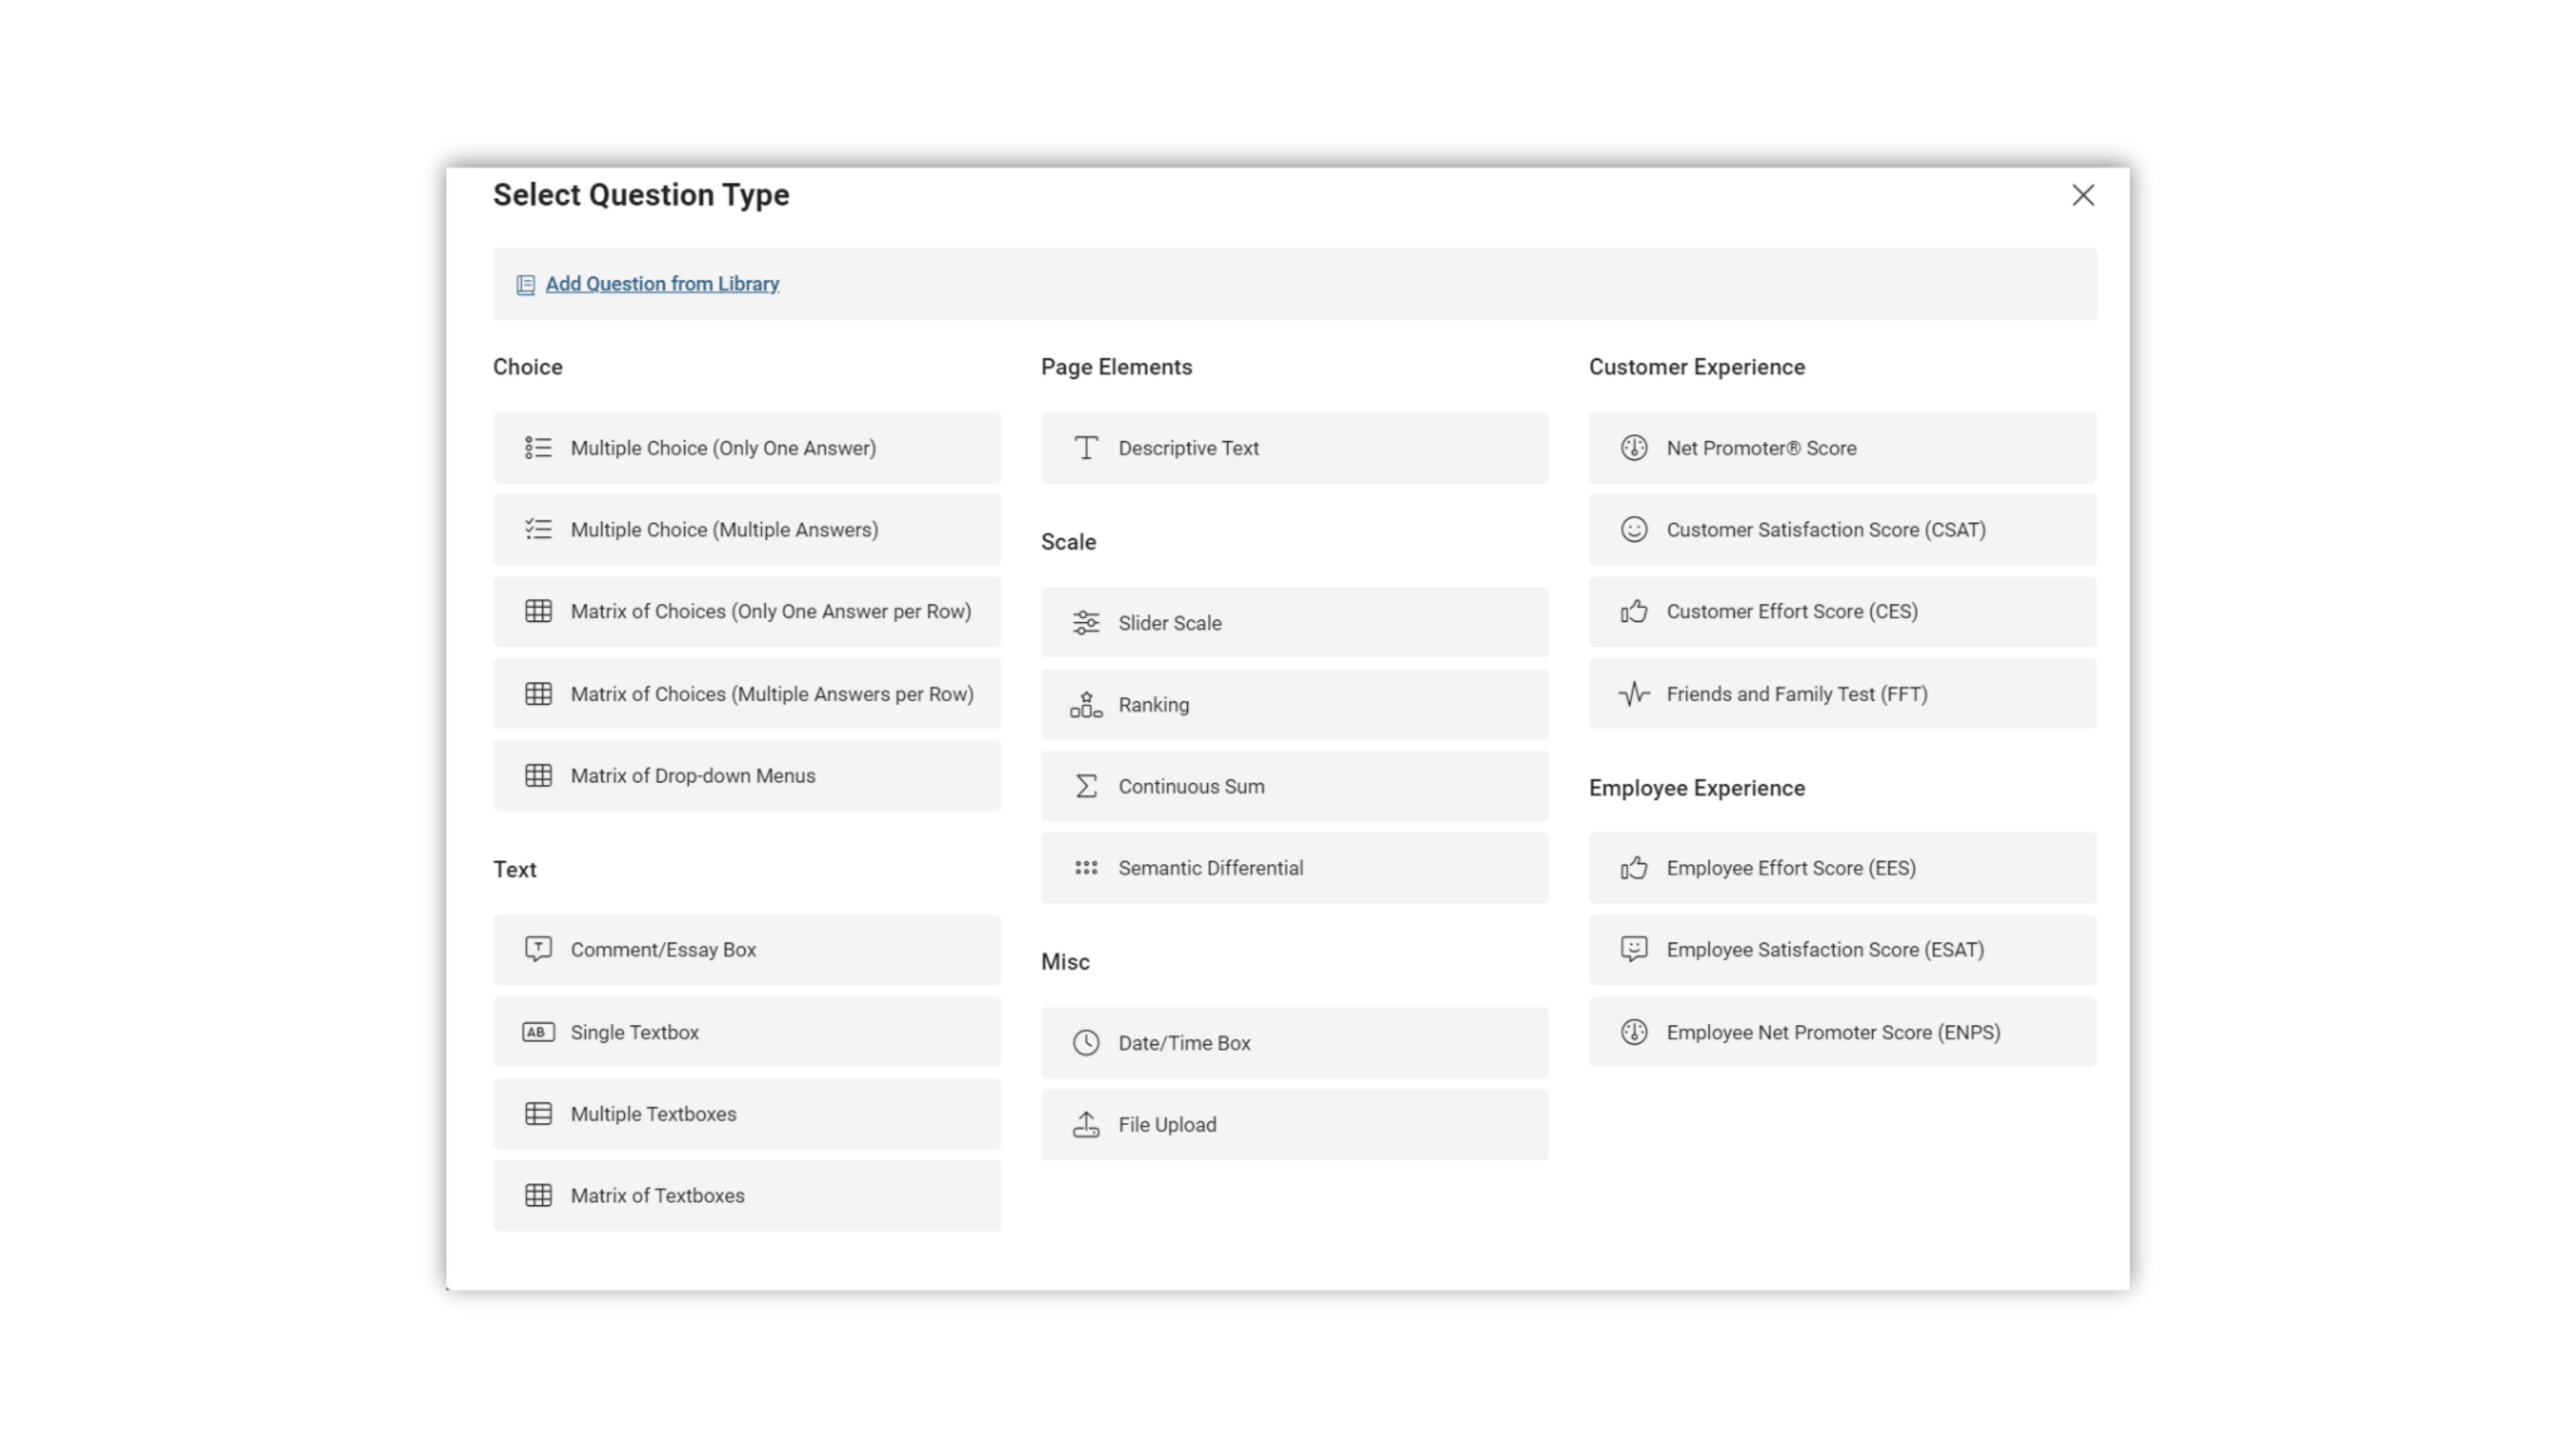The width and height of the screenshot is (2576, 1451).
Task: Click the File Upload arrow icon
Action: [x=1086, y=1124]
